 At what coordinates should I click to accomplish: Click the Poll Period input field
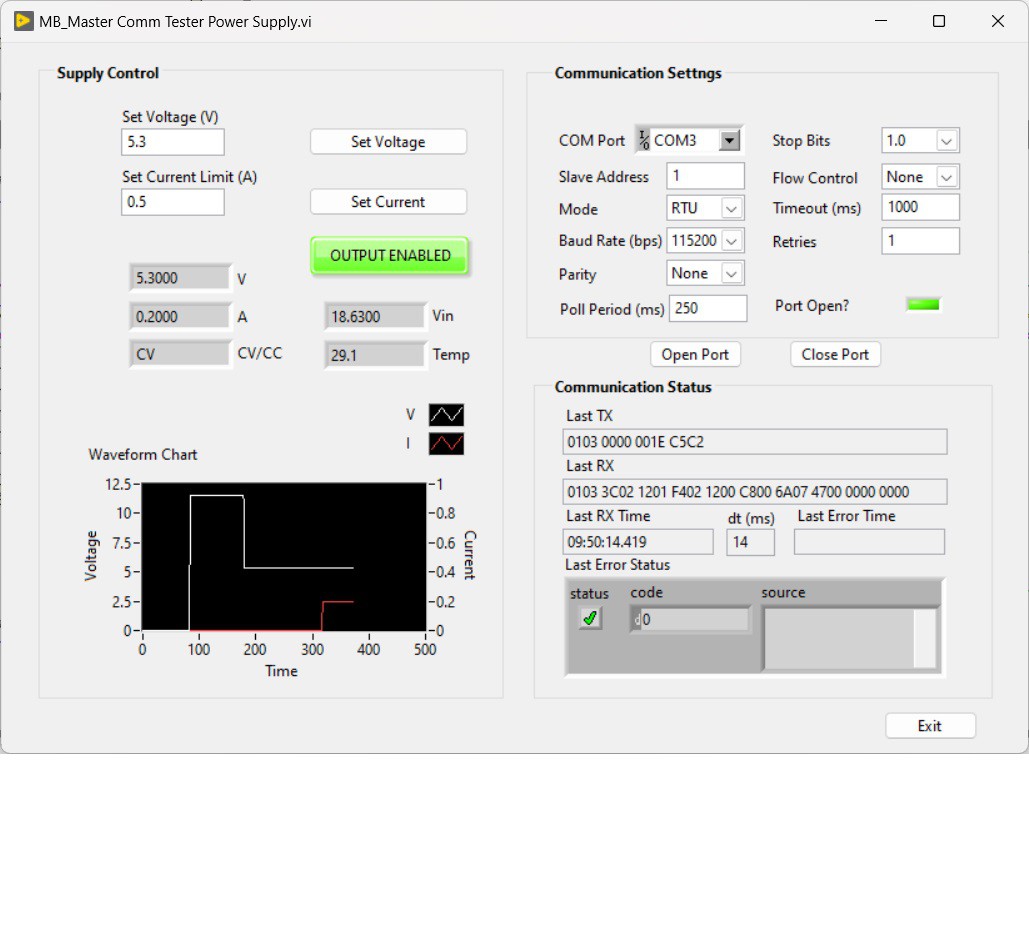tap(708, 309)
